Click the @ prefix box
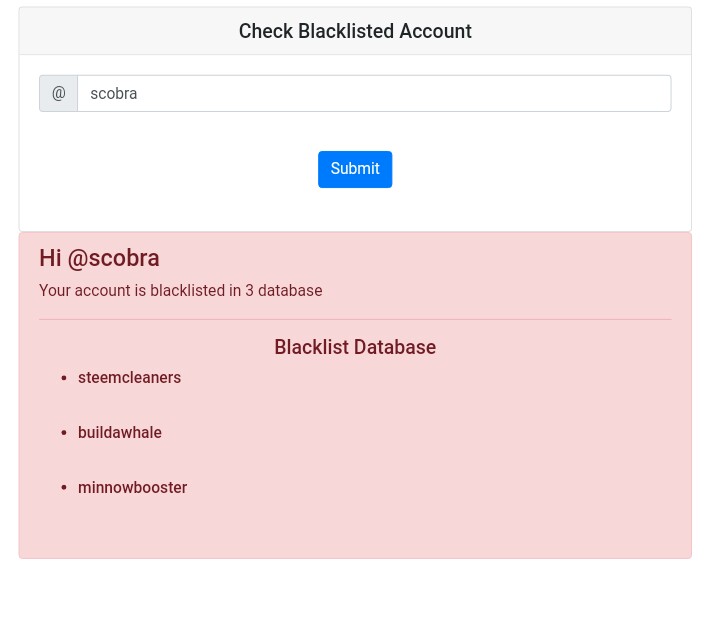The width and height of the screenshot is (720, 633). click(58, 94)
